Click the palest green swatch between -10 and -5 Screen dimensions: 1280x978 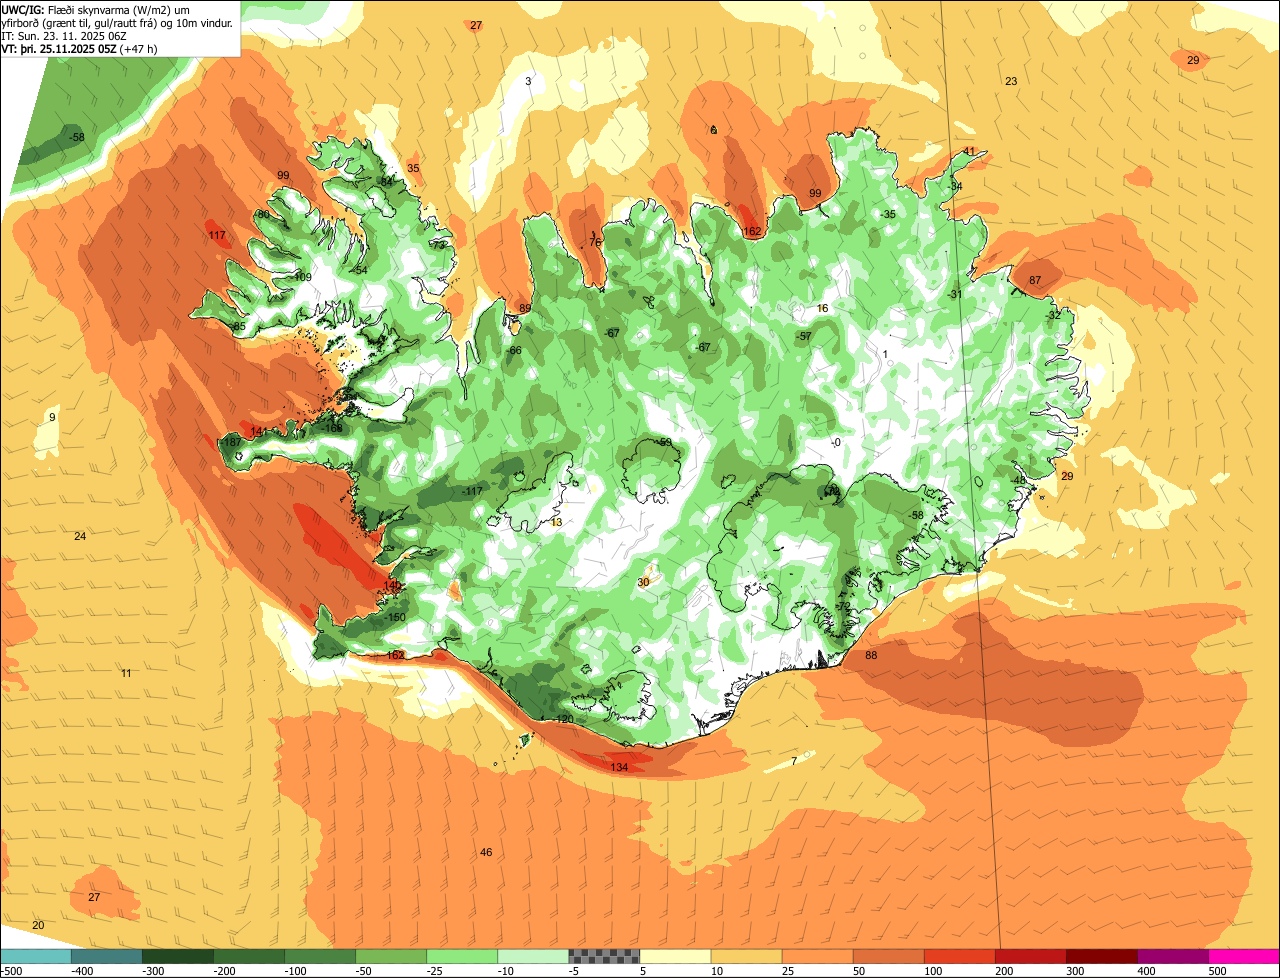533,957
